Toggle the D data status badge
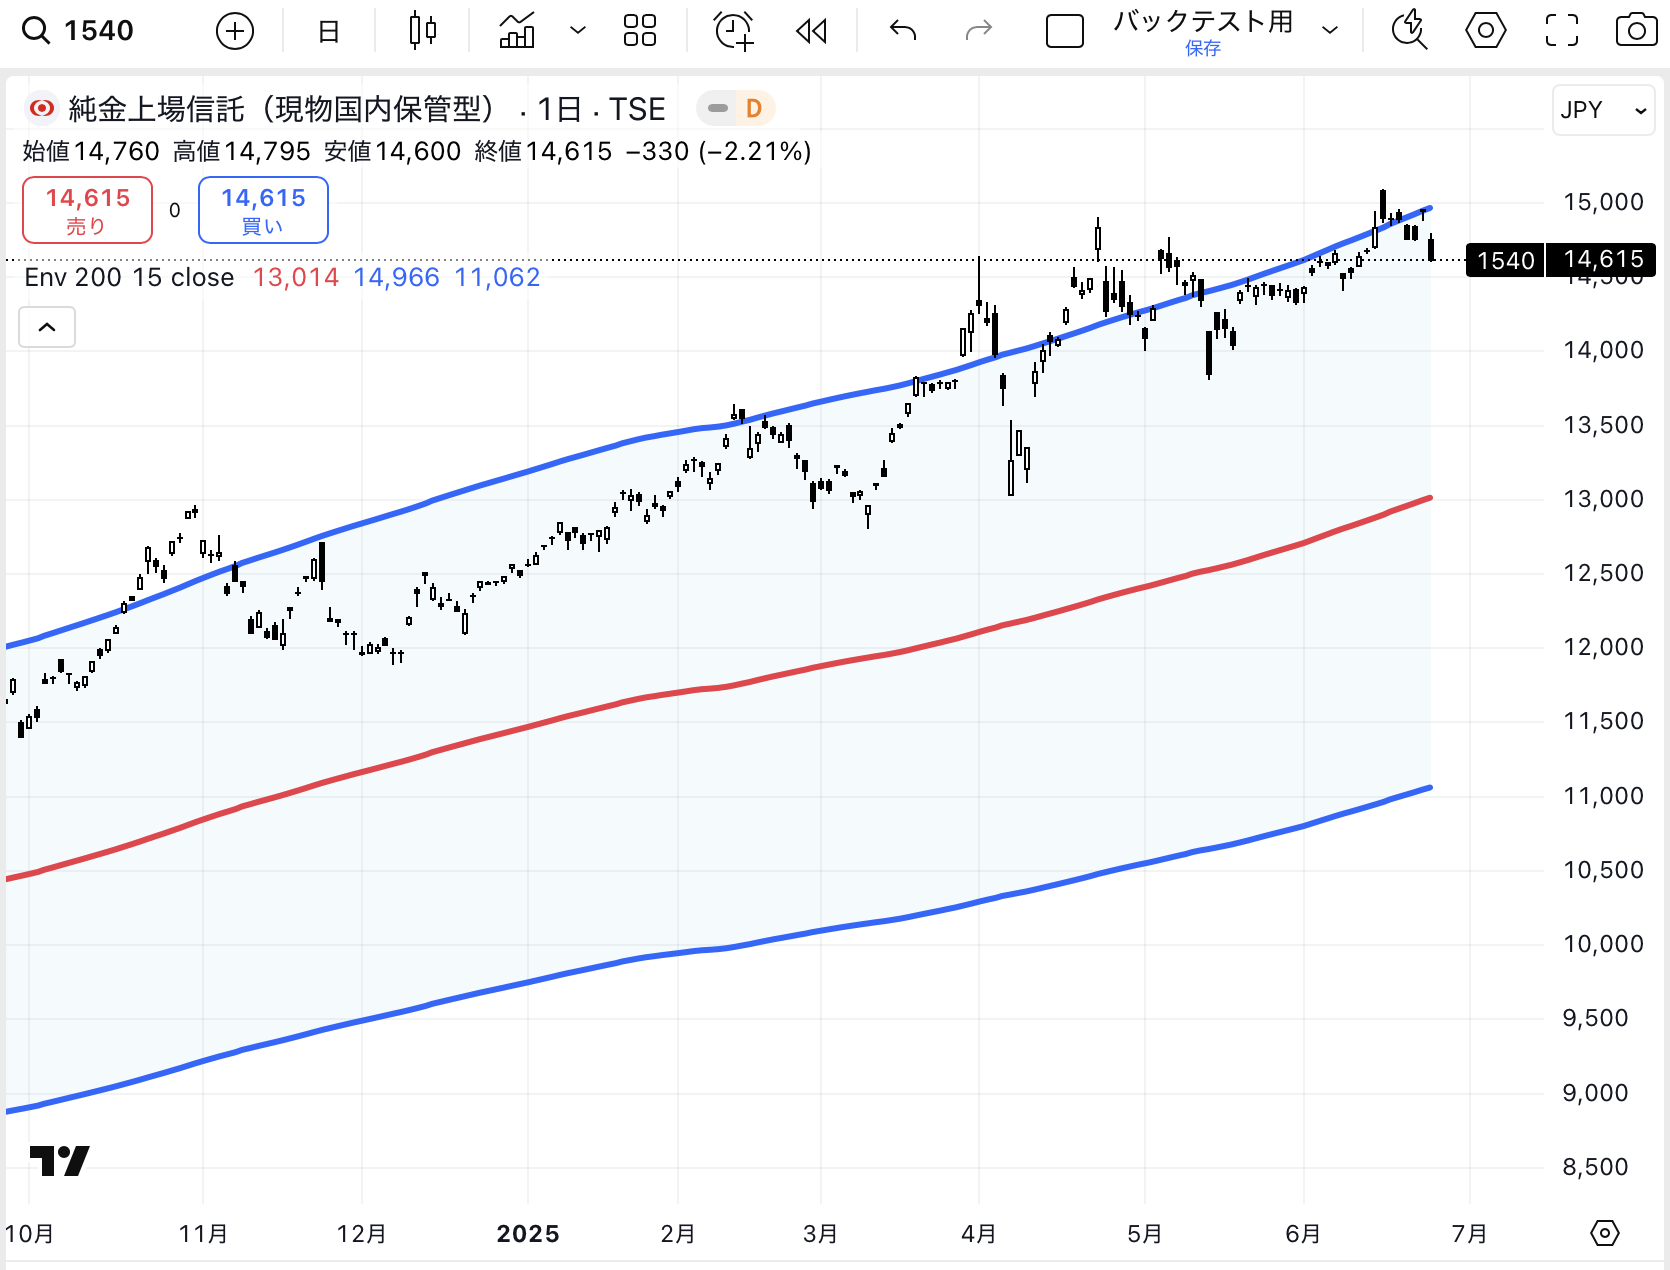1670x1270 pixels. coord(753,108)
